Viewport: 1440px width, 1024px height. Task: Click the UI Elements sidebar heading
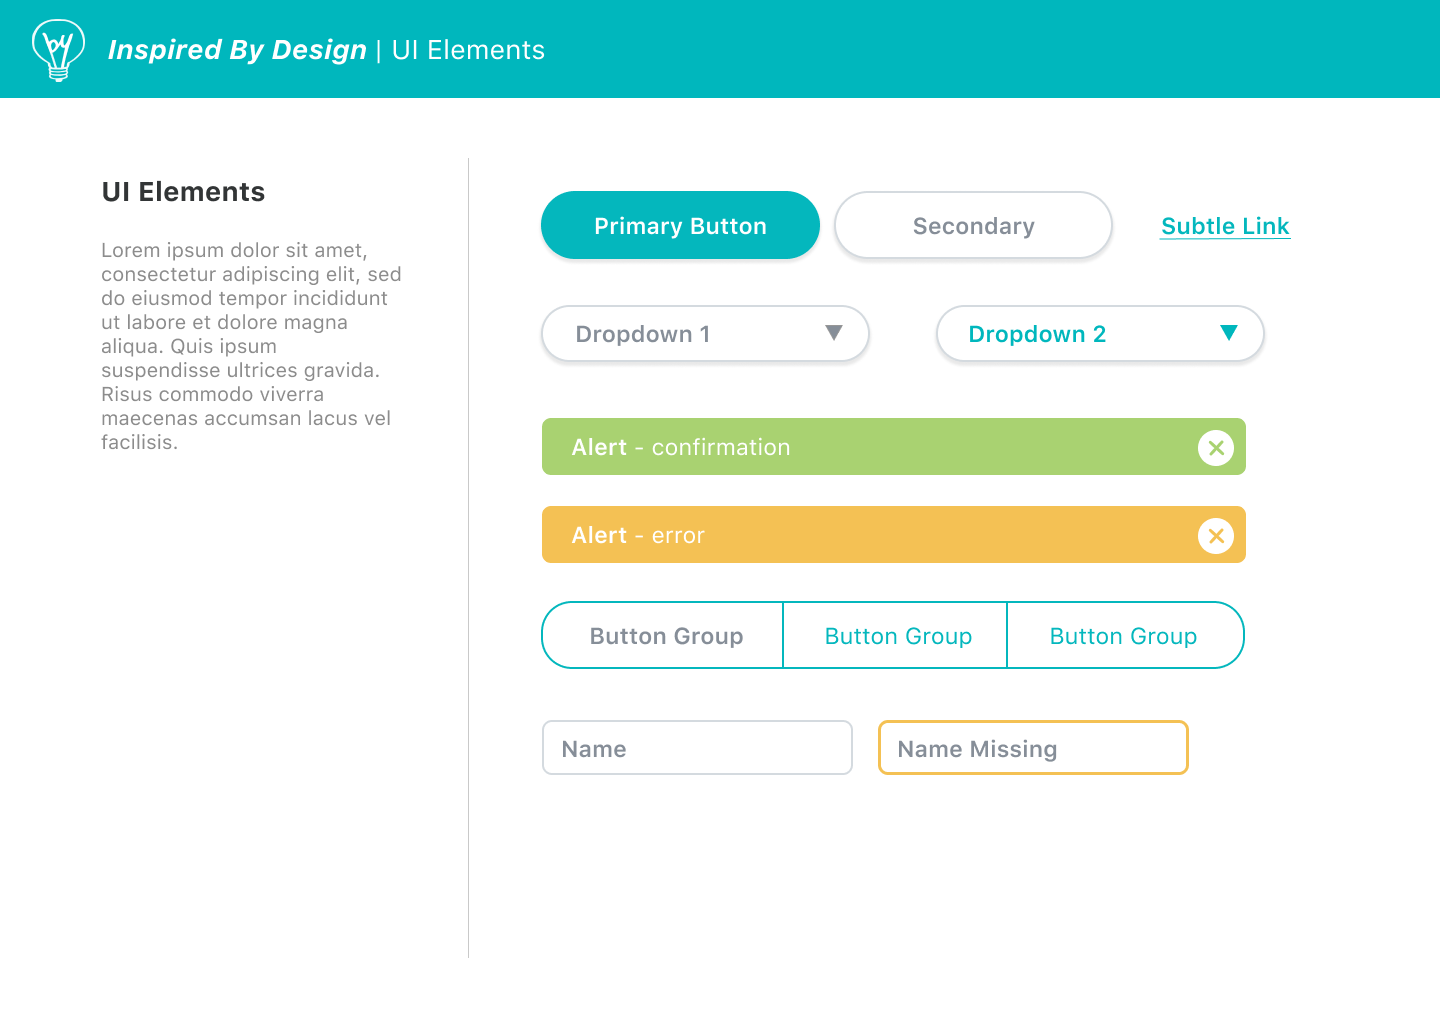point(184,192)
